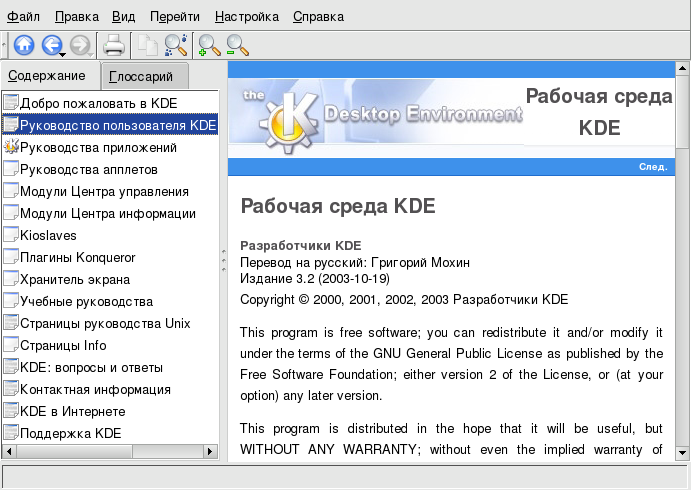691x490 pixels.
Task: Select Страницы Info entry
Action: tap(63, 345)
